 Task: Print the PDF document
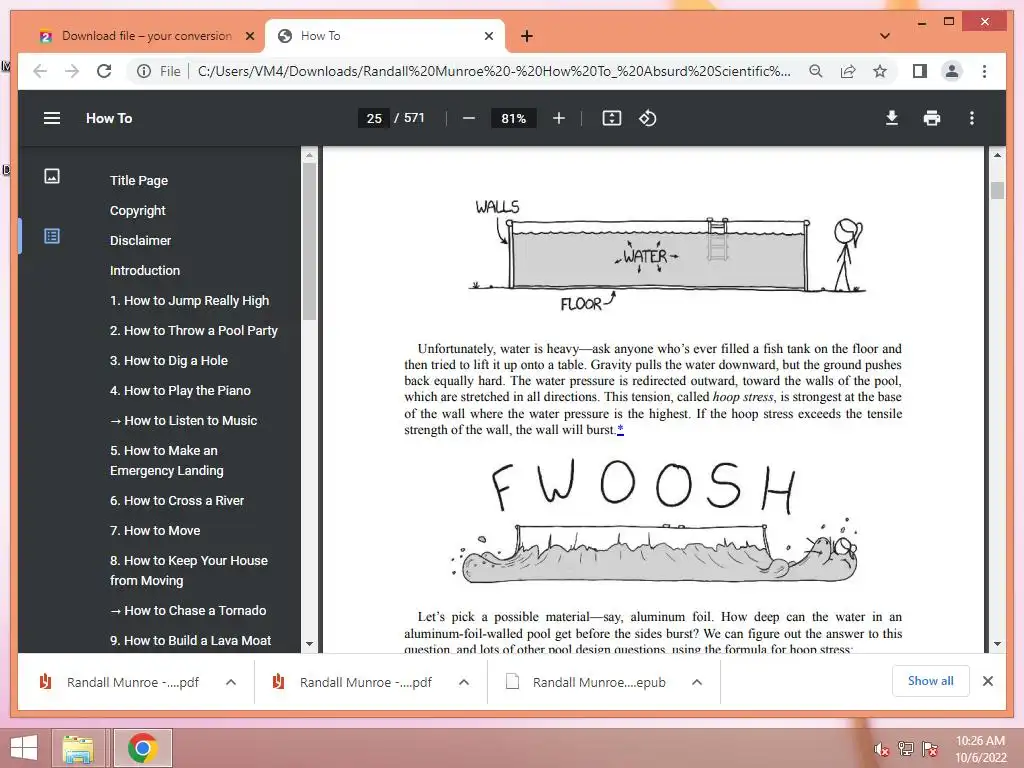(932, 118)
